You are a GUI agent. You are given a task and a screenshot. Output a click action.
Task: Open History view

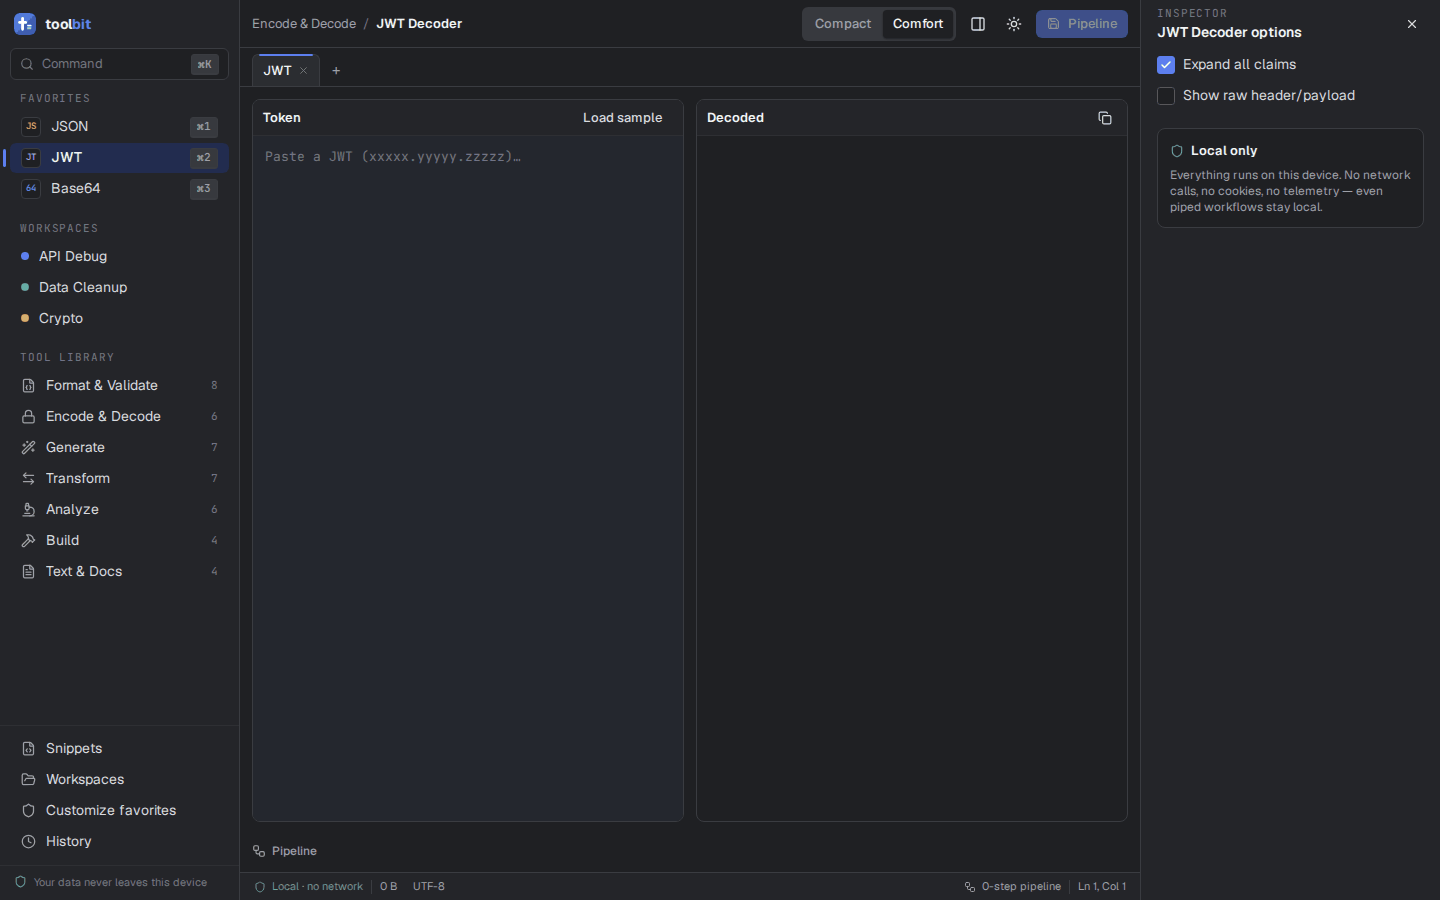119,842
